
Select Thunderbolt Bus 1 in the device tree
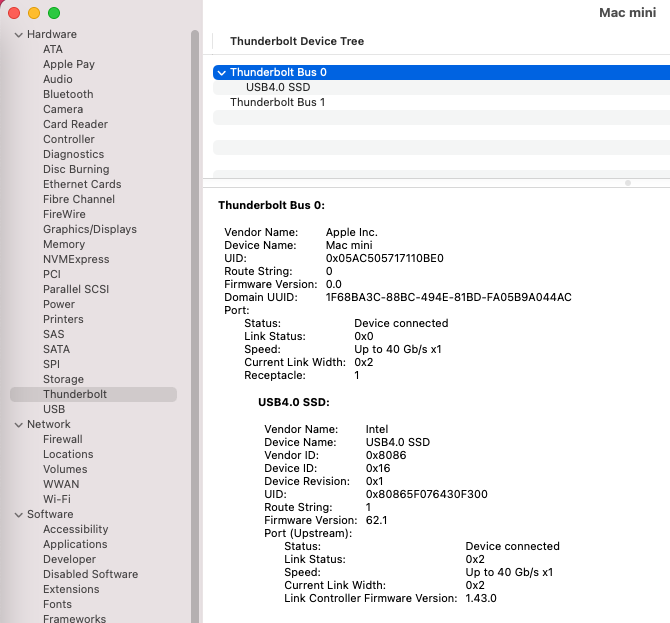(x=278, y=103)
